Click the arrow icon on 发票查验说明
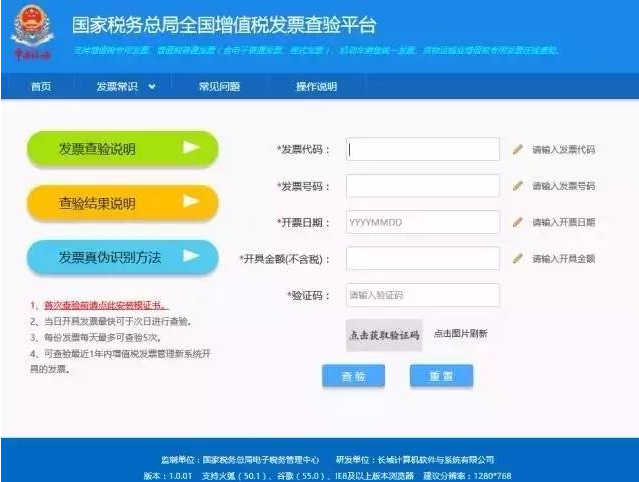 pos(191,147)
